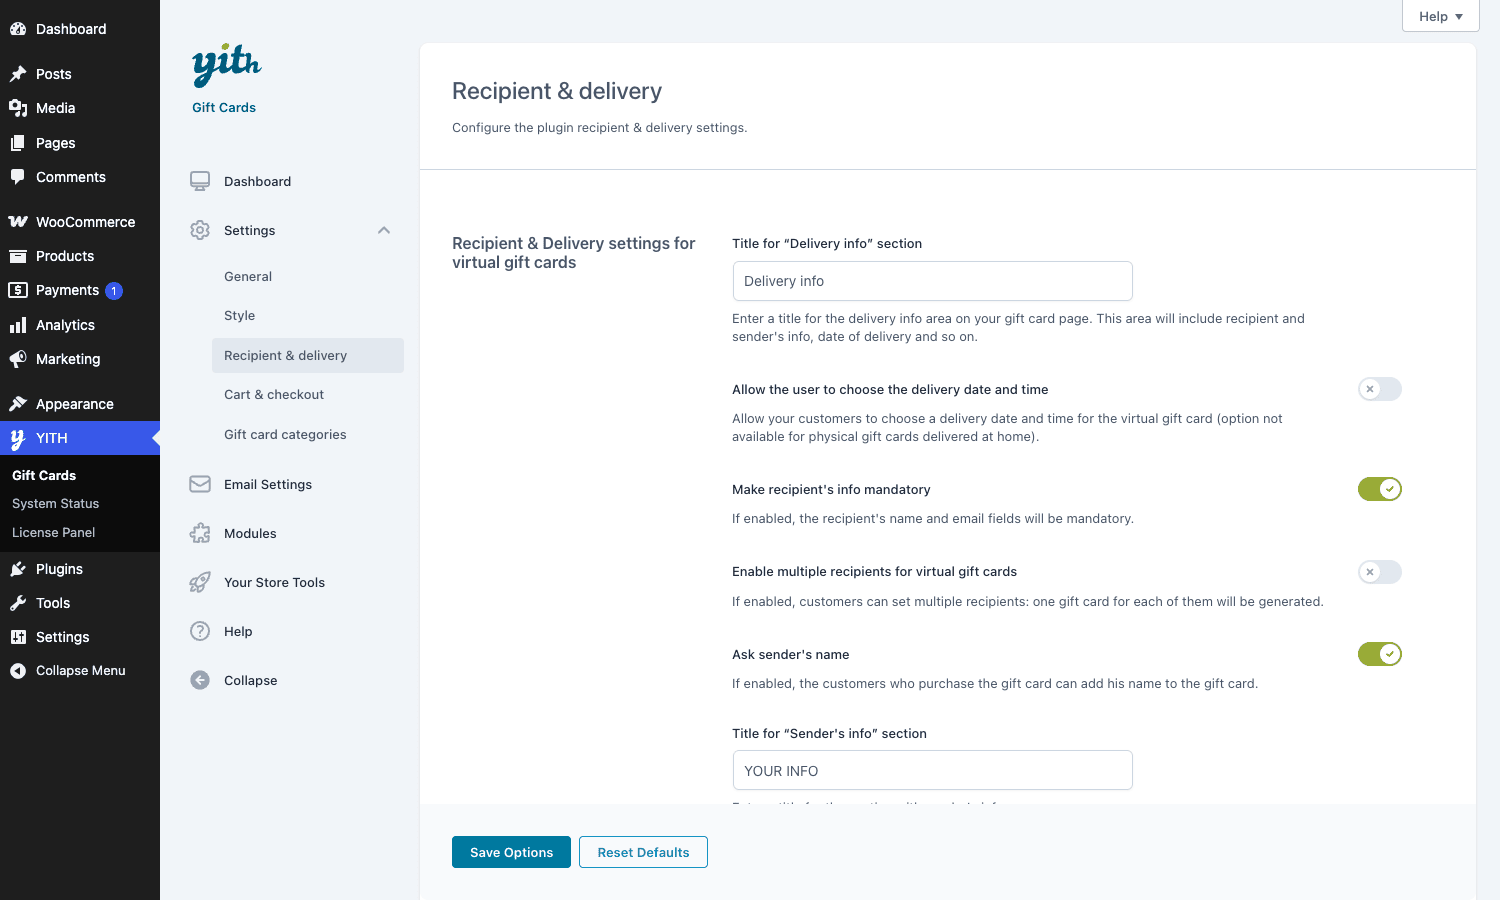Image resolution: width=1500 pixels, height=900 pixels.
Task: Open the Modules section label
Action: (x=250, y=533)
